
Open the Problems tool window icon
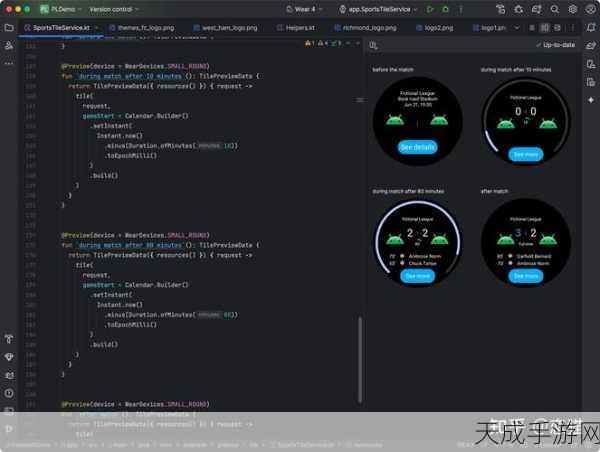[9, 393]
